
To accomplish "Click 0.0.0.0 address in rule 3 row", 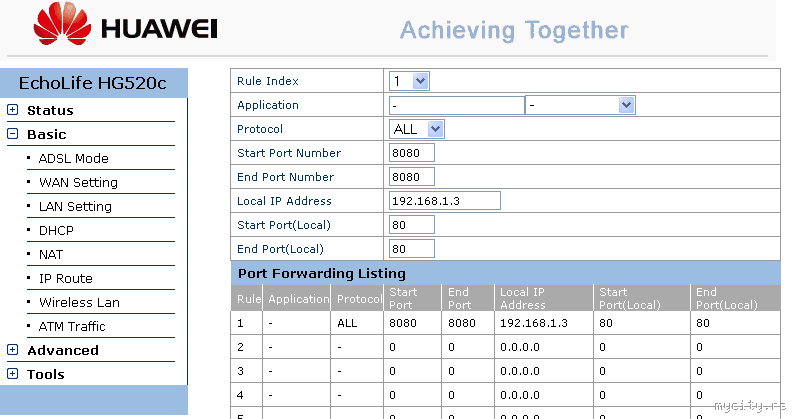I will (519, 371).
